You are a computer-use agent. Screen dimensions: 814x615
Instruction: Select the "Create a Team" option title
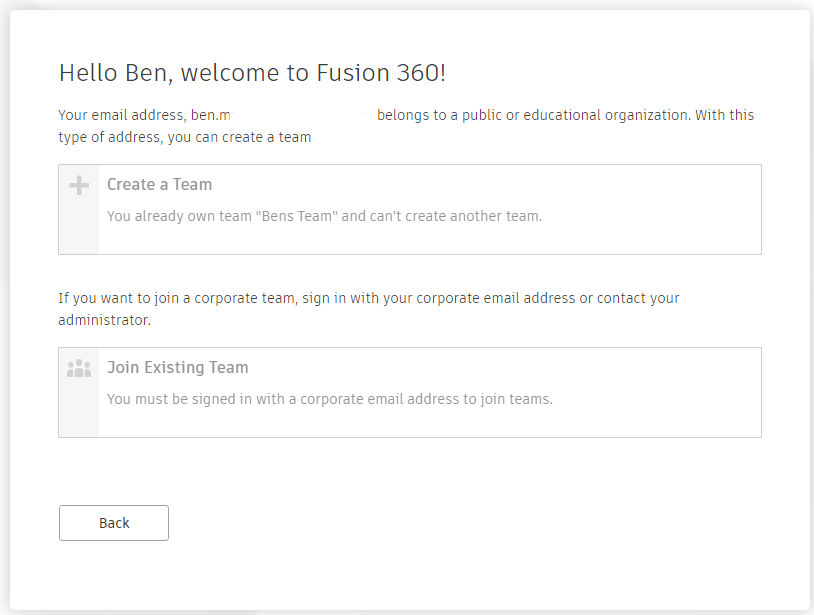pos(159,185)
